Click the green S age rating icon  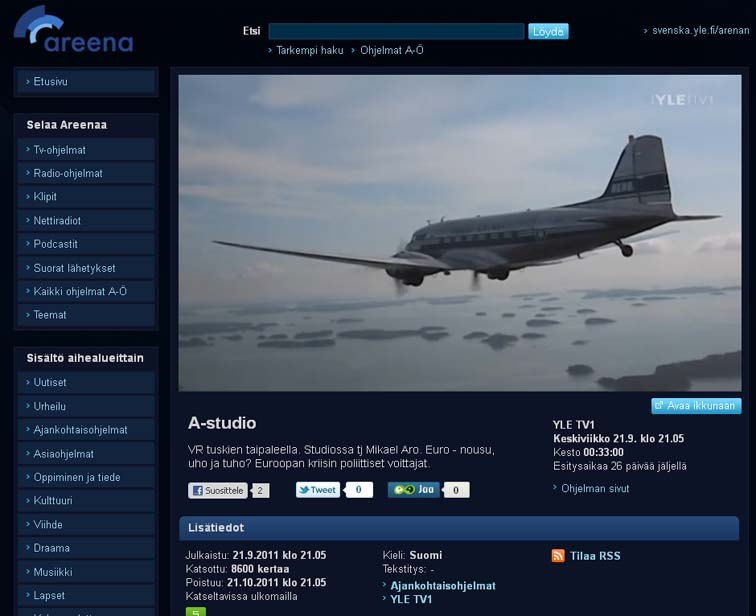point(195,611)
